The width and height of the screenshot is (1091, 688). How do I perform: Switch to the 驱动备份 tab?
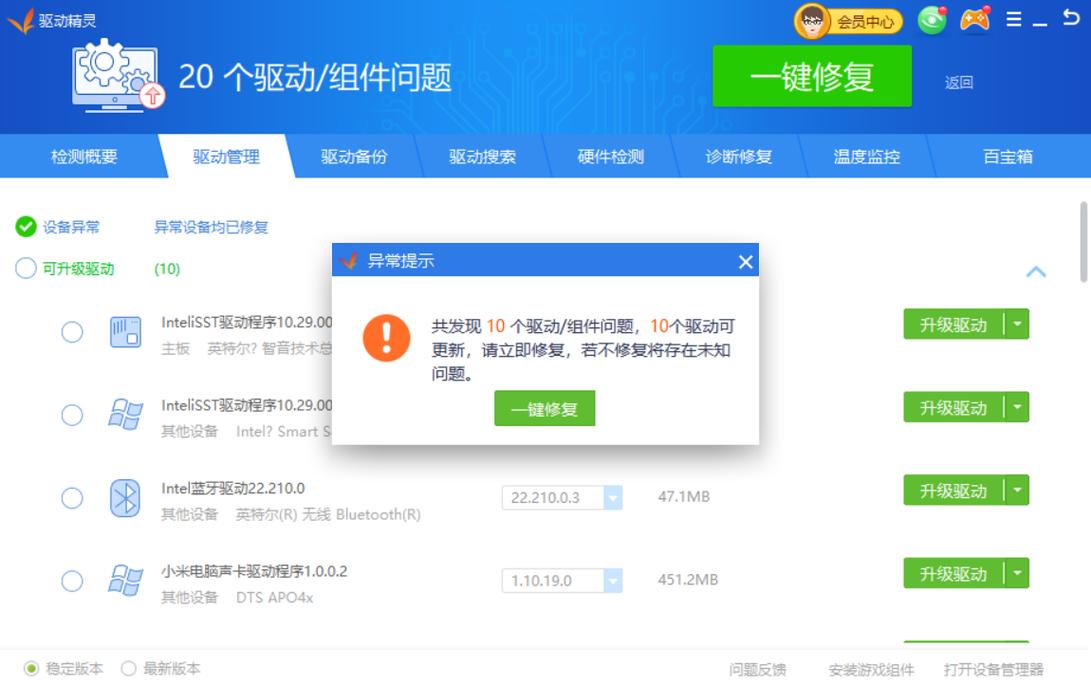(x=354, y=156)
